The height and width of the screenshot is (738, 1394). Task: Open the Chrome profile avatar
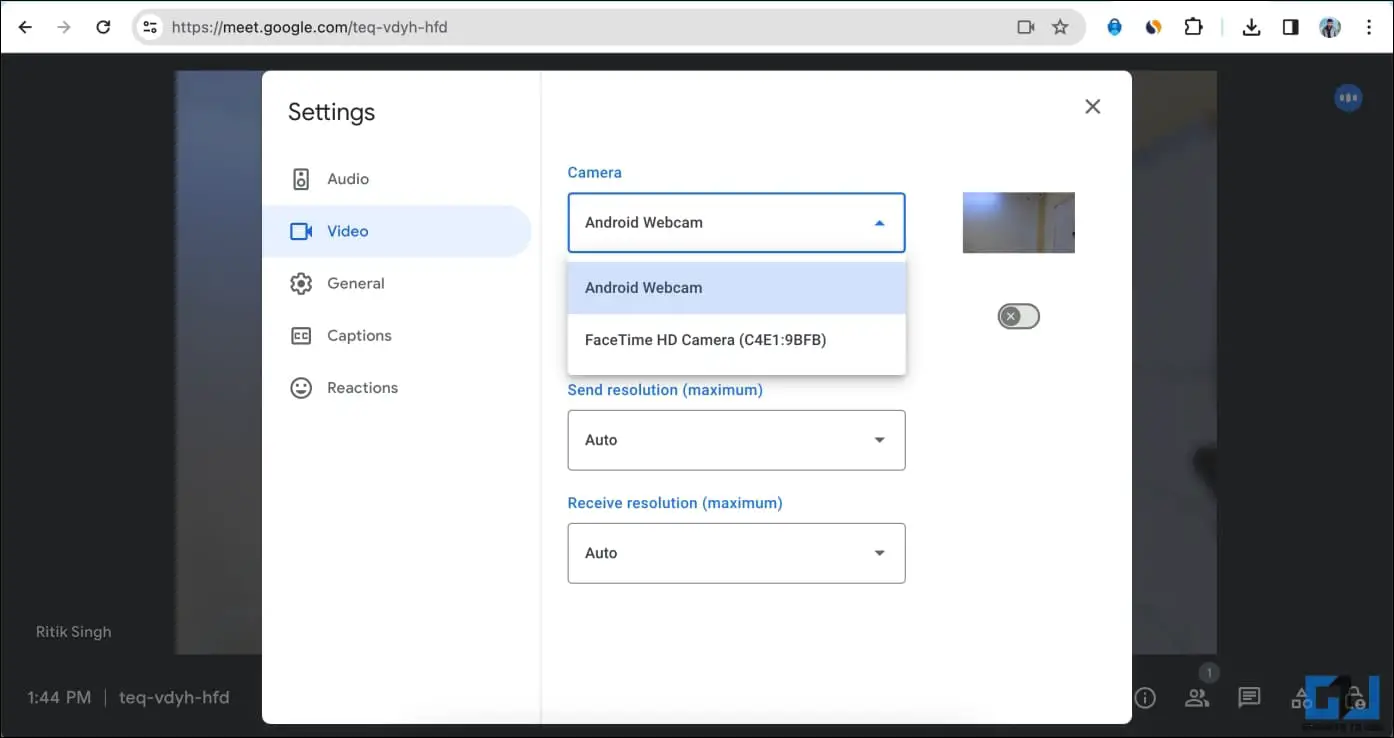click(1330, 27)
